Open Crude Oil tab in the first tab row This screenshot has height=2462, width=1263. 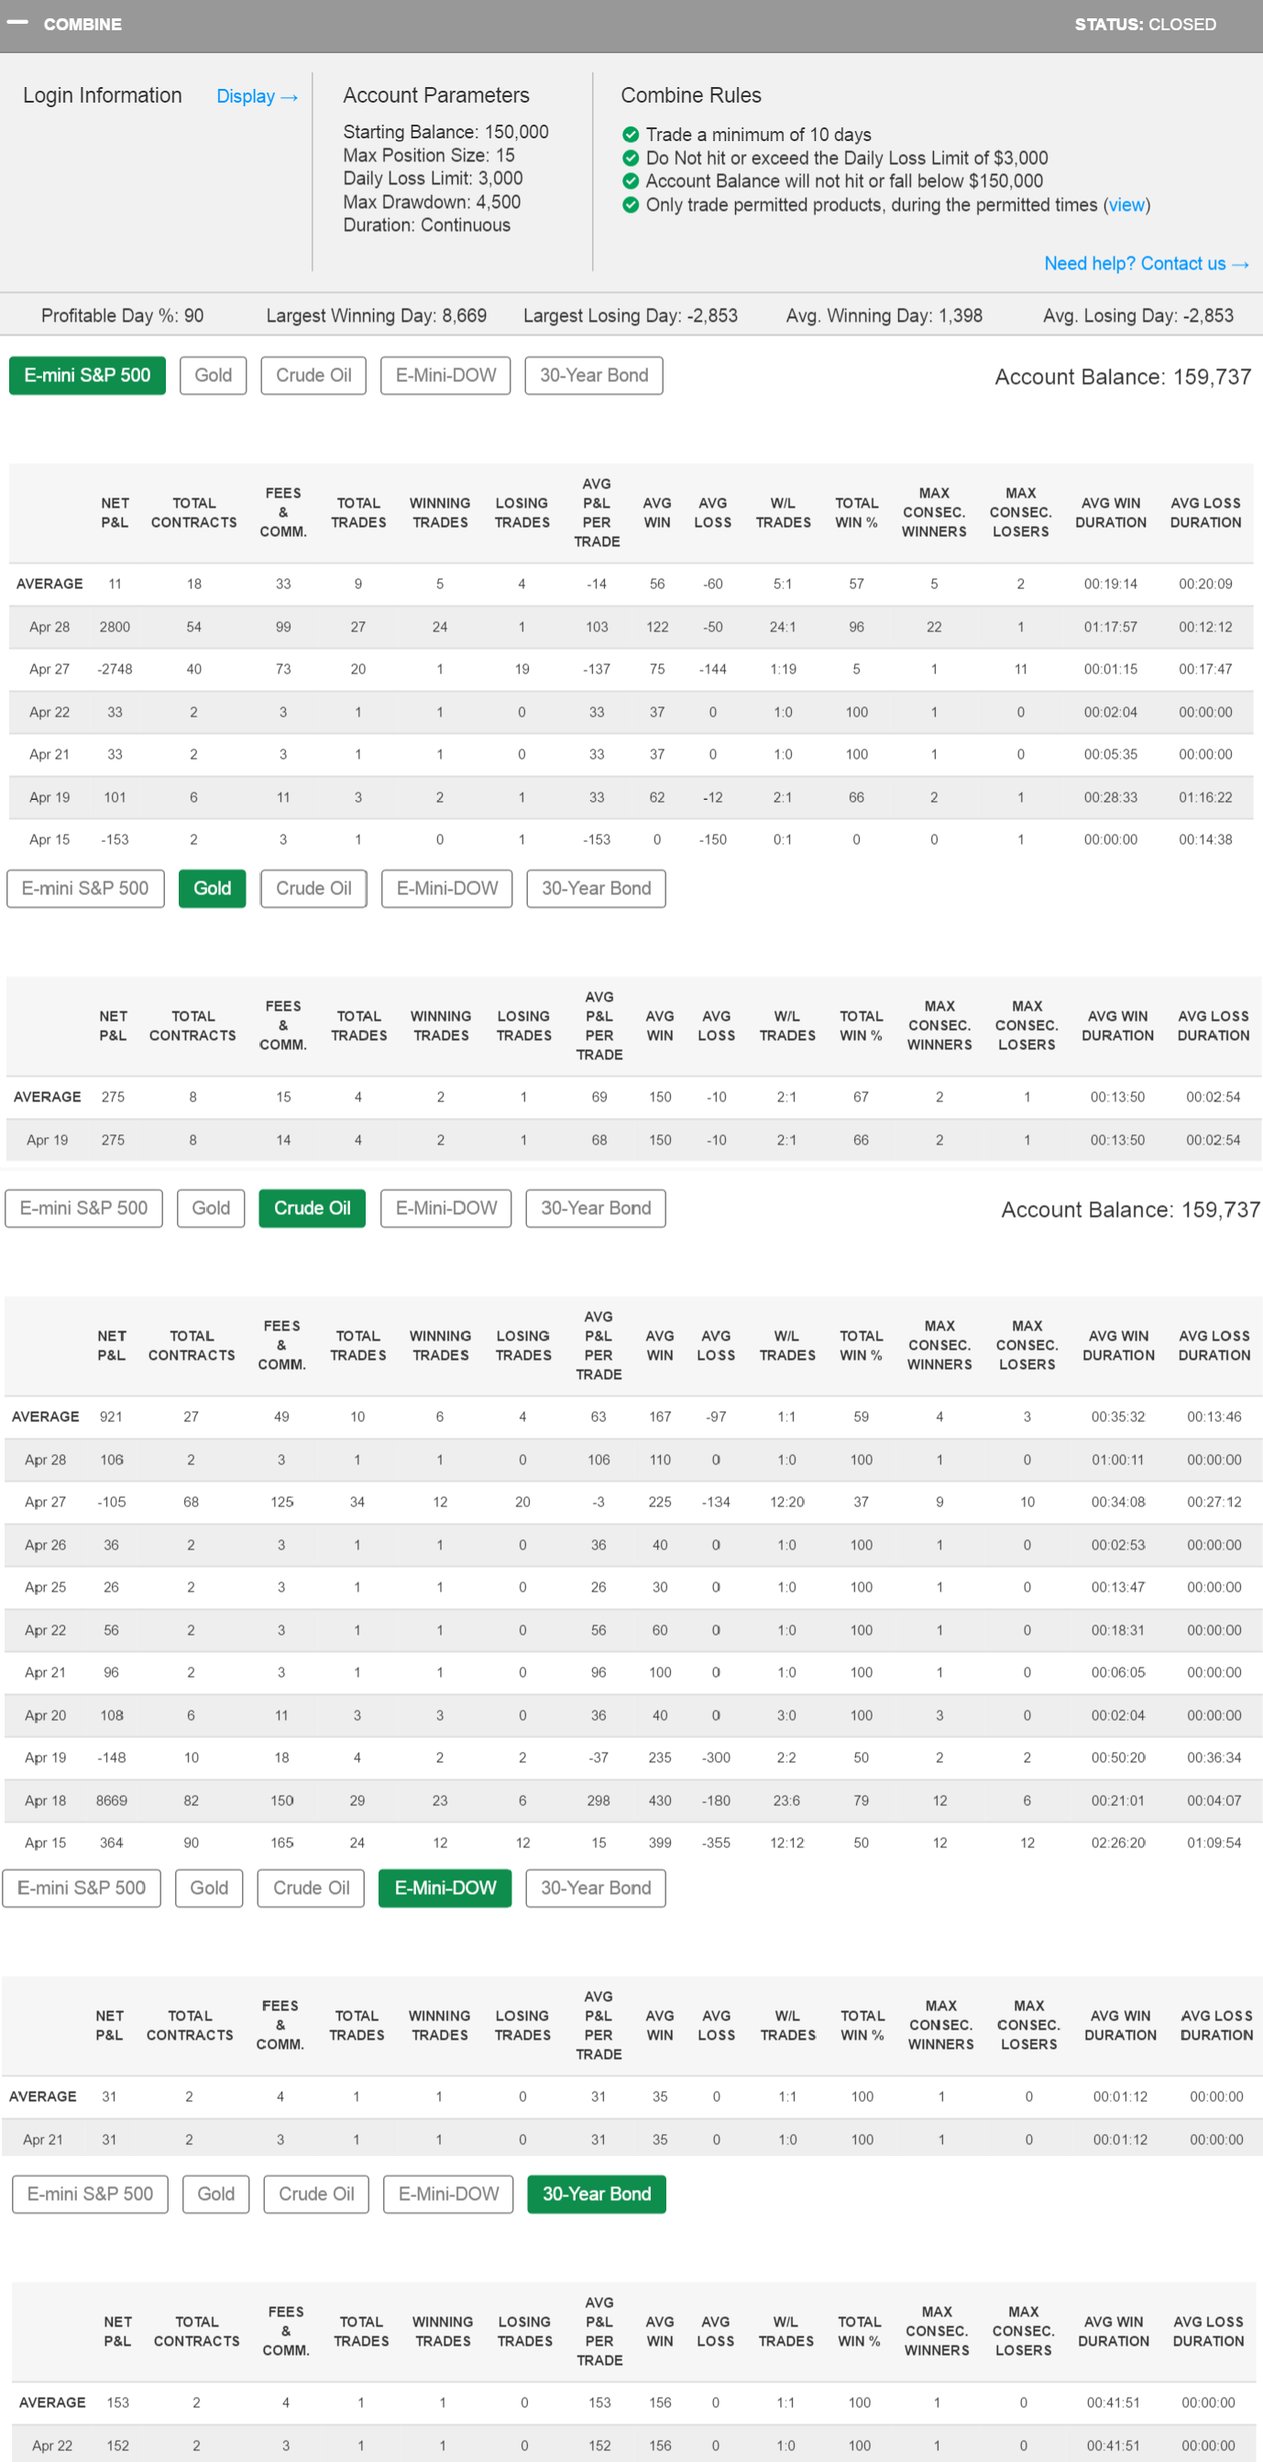(313, 375)
